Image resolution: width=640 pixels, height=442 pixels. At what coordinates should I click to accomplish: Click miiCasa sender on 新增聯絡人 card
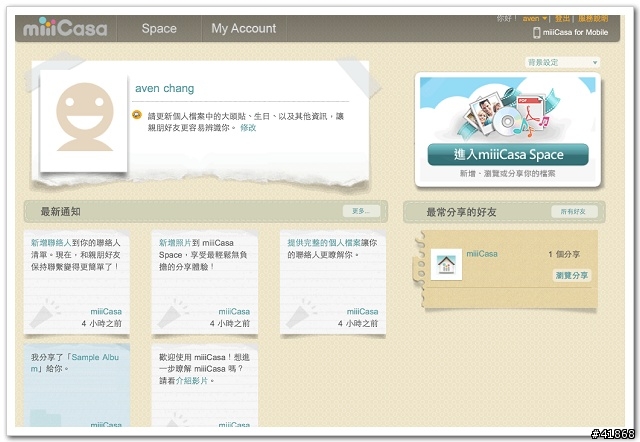click(106, 311)
